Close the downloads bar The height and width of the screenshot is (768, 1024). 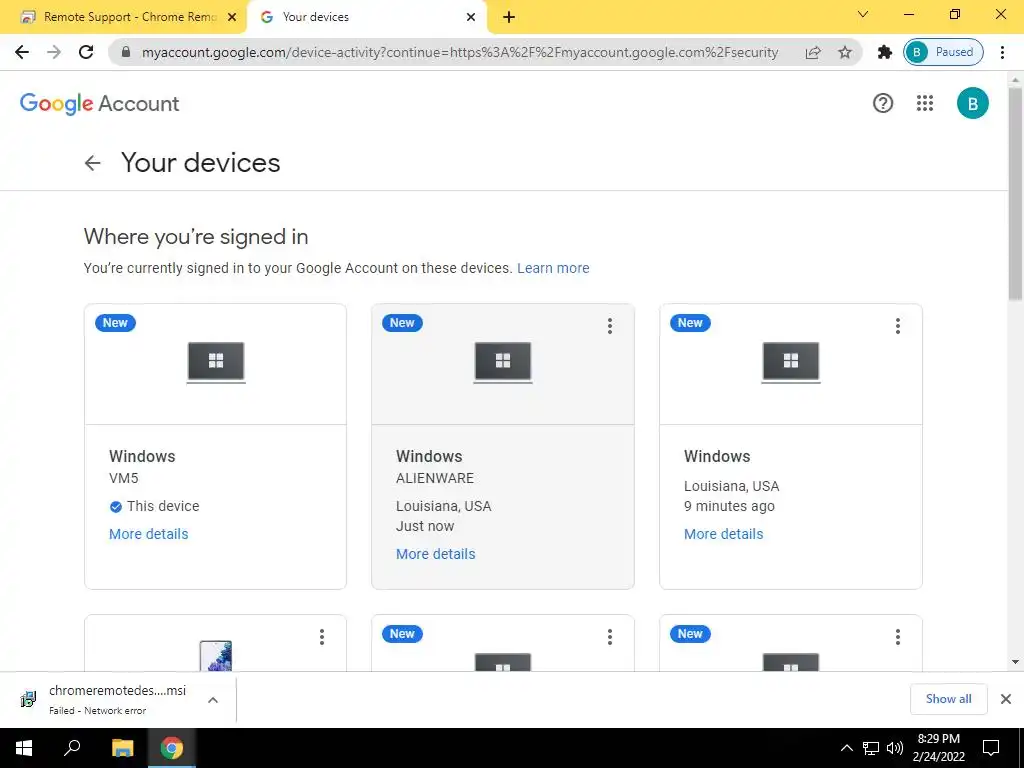click(x=1006, y=699)
